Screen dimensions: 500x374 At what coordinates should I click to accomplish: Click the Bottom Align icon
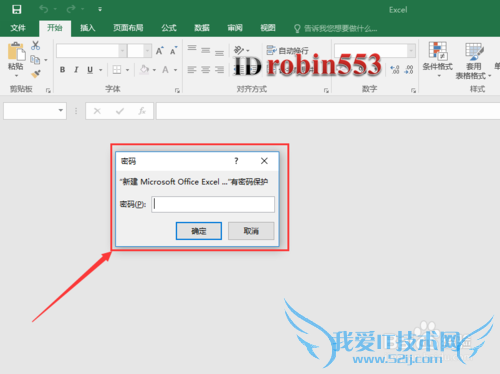pyautogui.click(x=219, y=52)
